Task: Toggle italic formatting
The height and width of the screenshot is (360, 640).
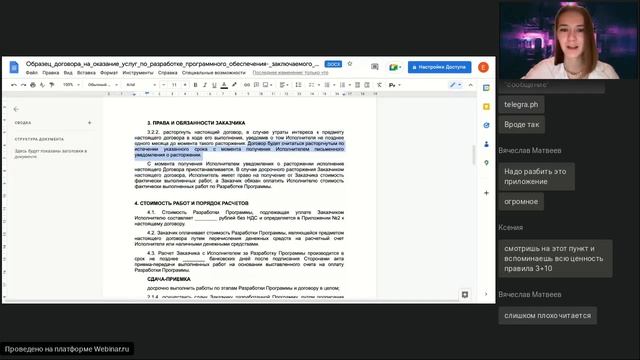Action: (205, 85)
